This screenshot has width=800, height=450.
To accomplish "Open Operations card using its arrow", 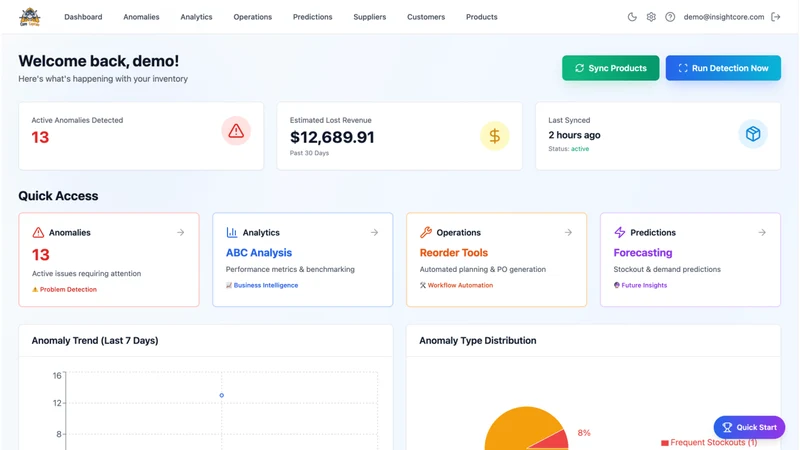I will [x=568, y=232].
